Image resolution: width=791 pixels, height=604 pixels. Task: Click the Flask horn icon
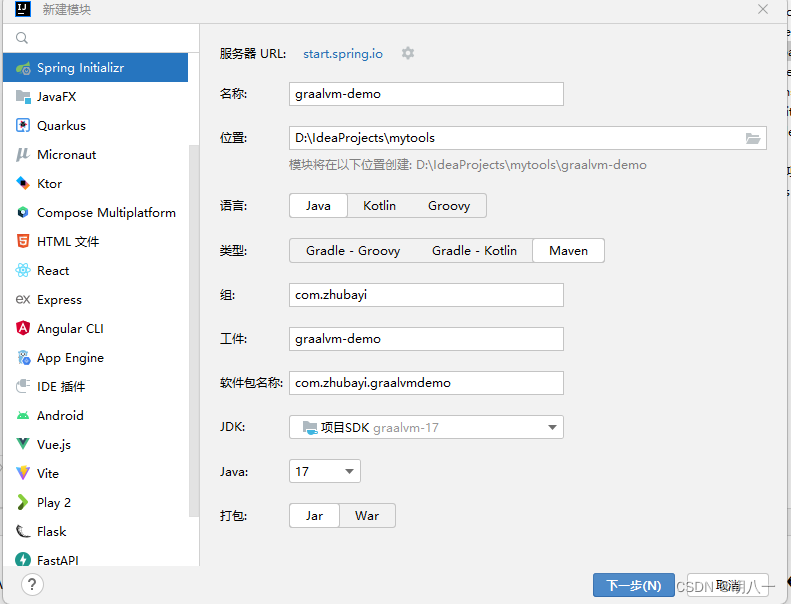(23, 531)
